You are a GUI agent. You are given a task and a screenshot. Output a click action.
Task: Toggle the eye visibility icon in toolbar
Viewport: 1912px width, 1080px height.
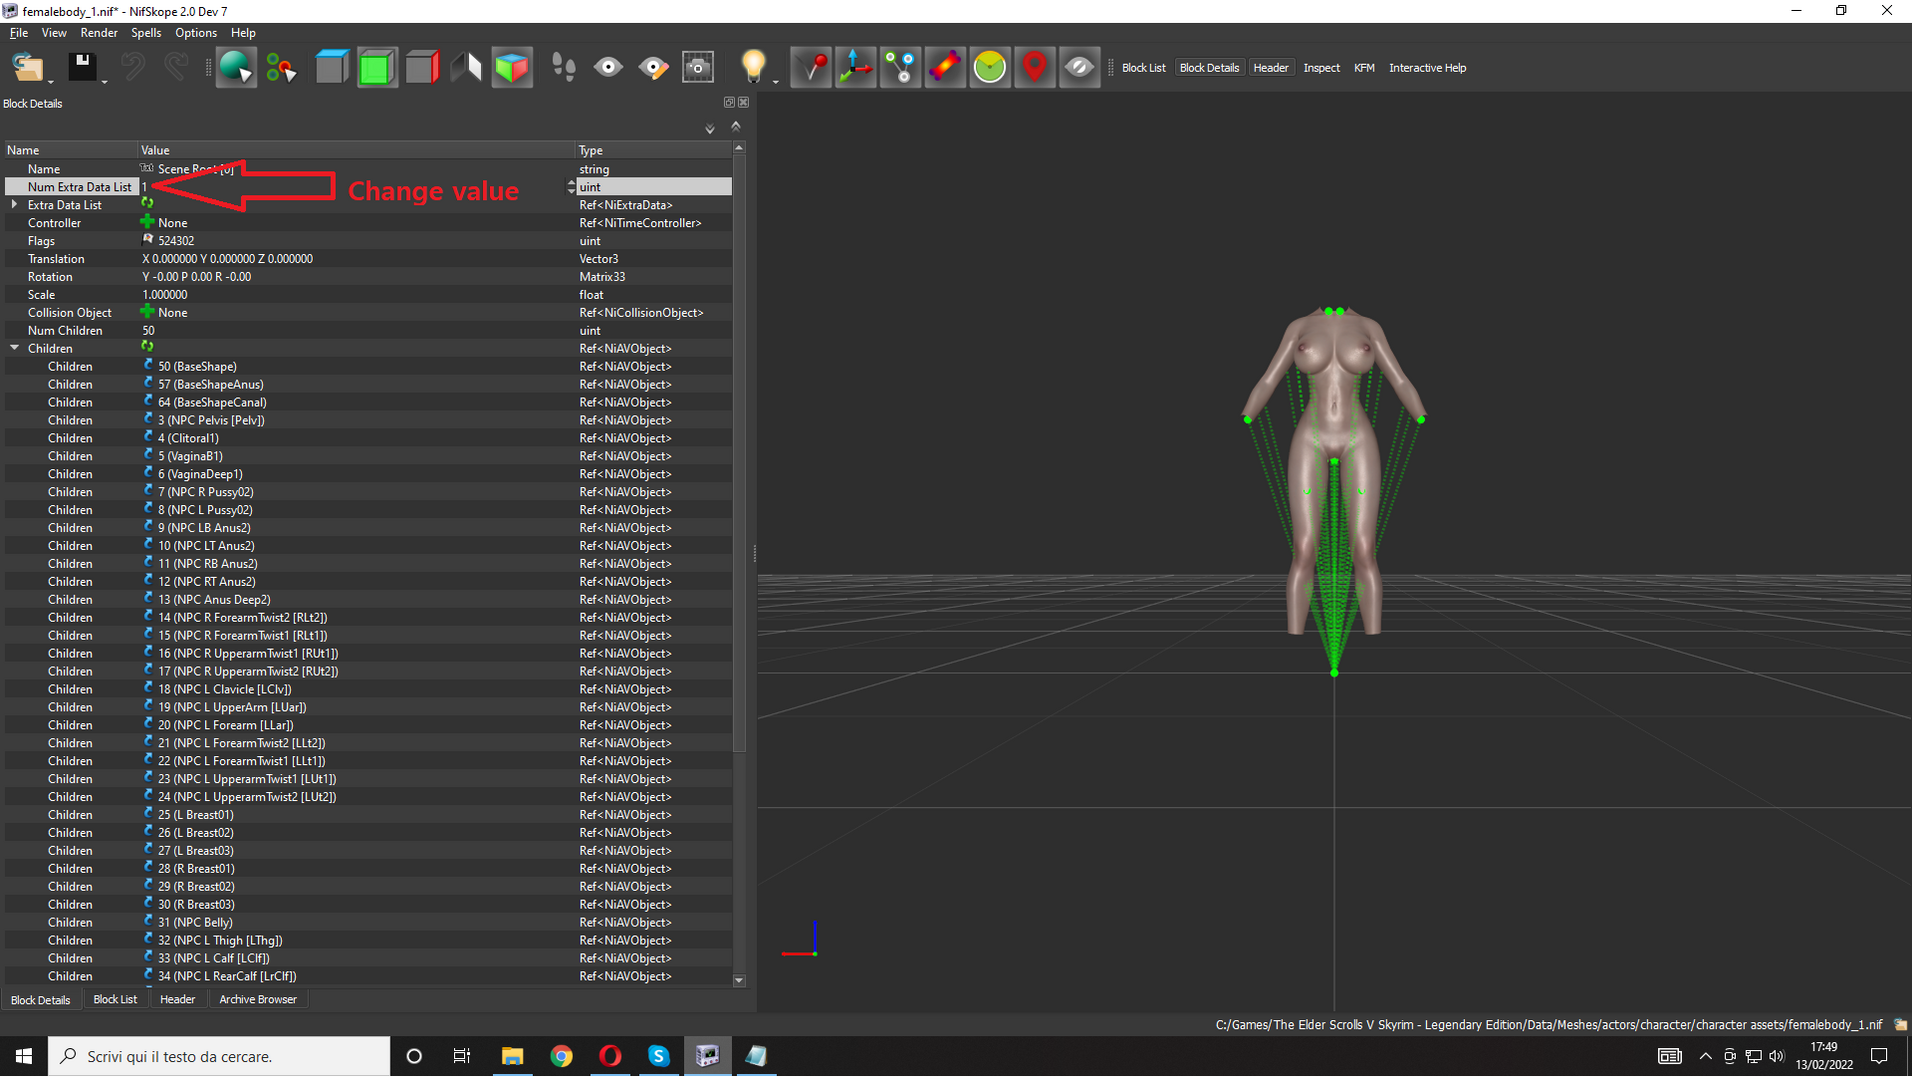[x=608, y=67]
